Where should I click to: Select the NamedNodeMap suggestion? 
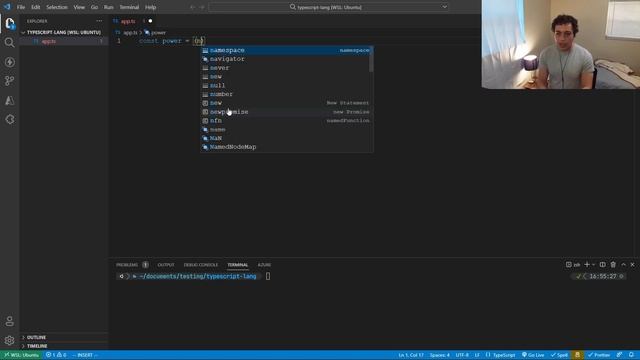(286, 147)
